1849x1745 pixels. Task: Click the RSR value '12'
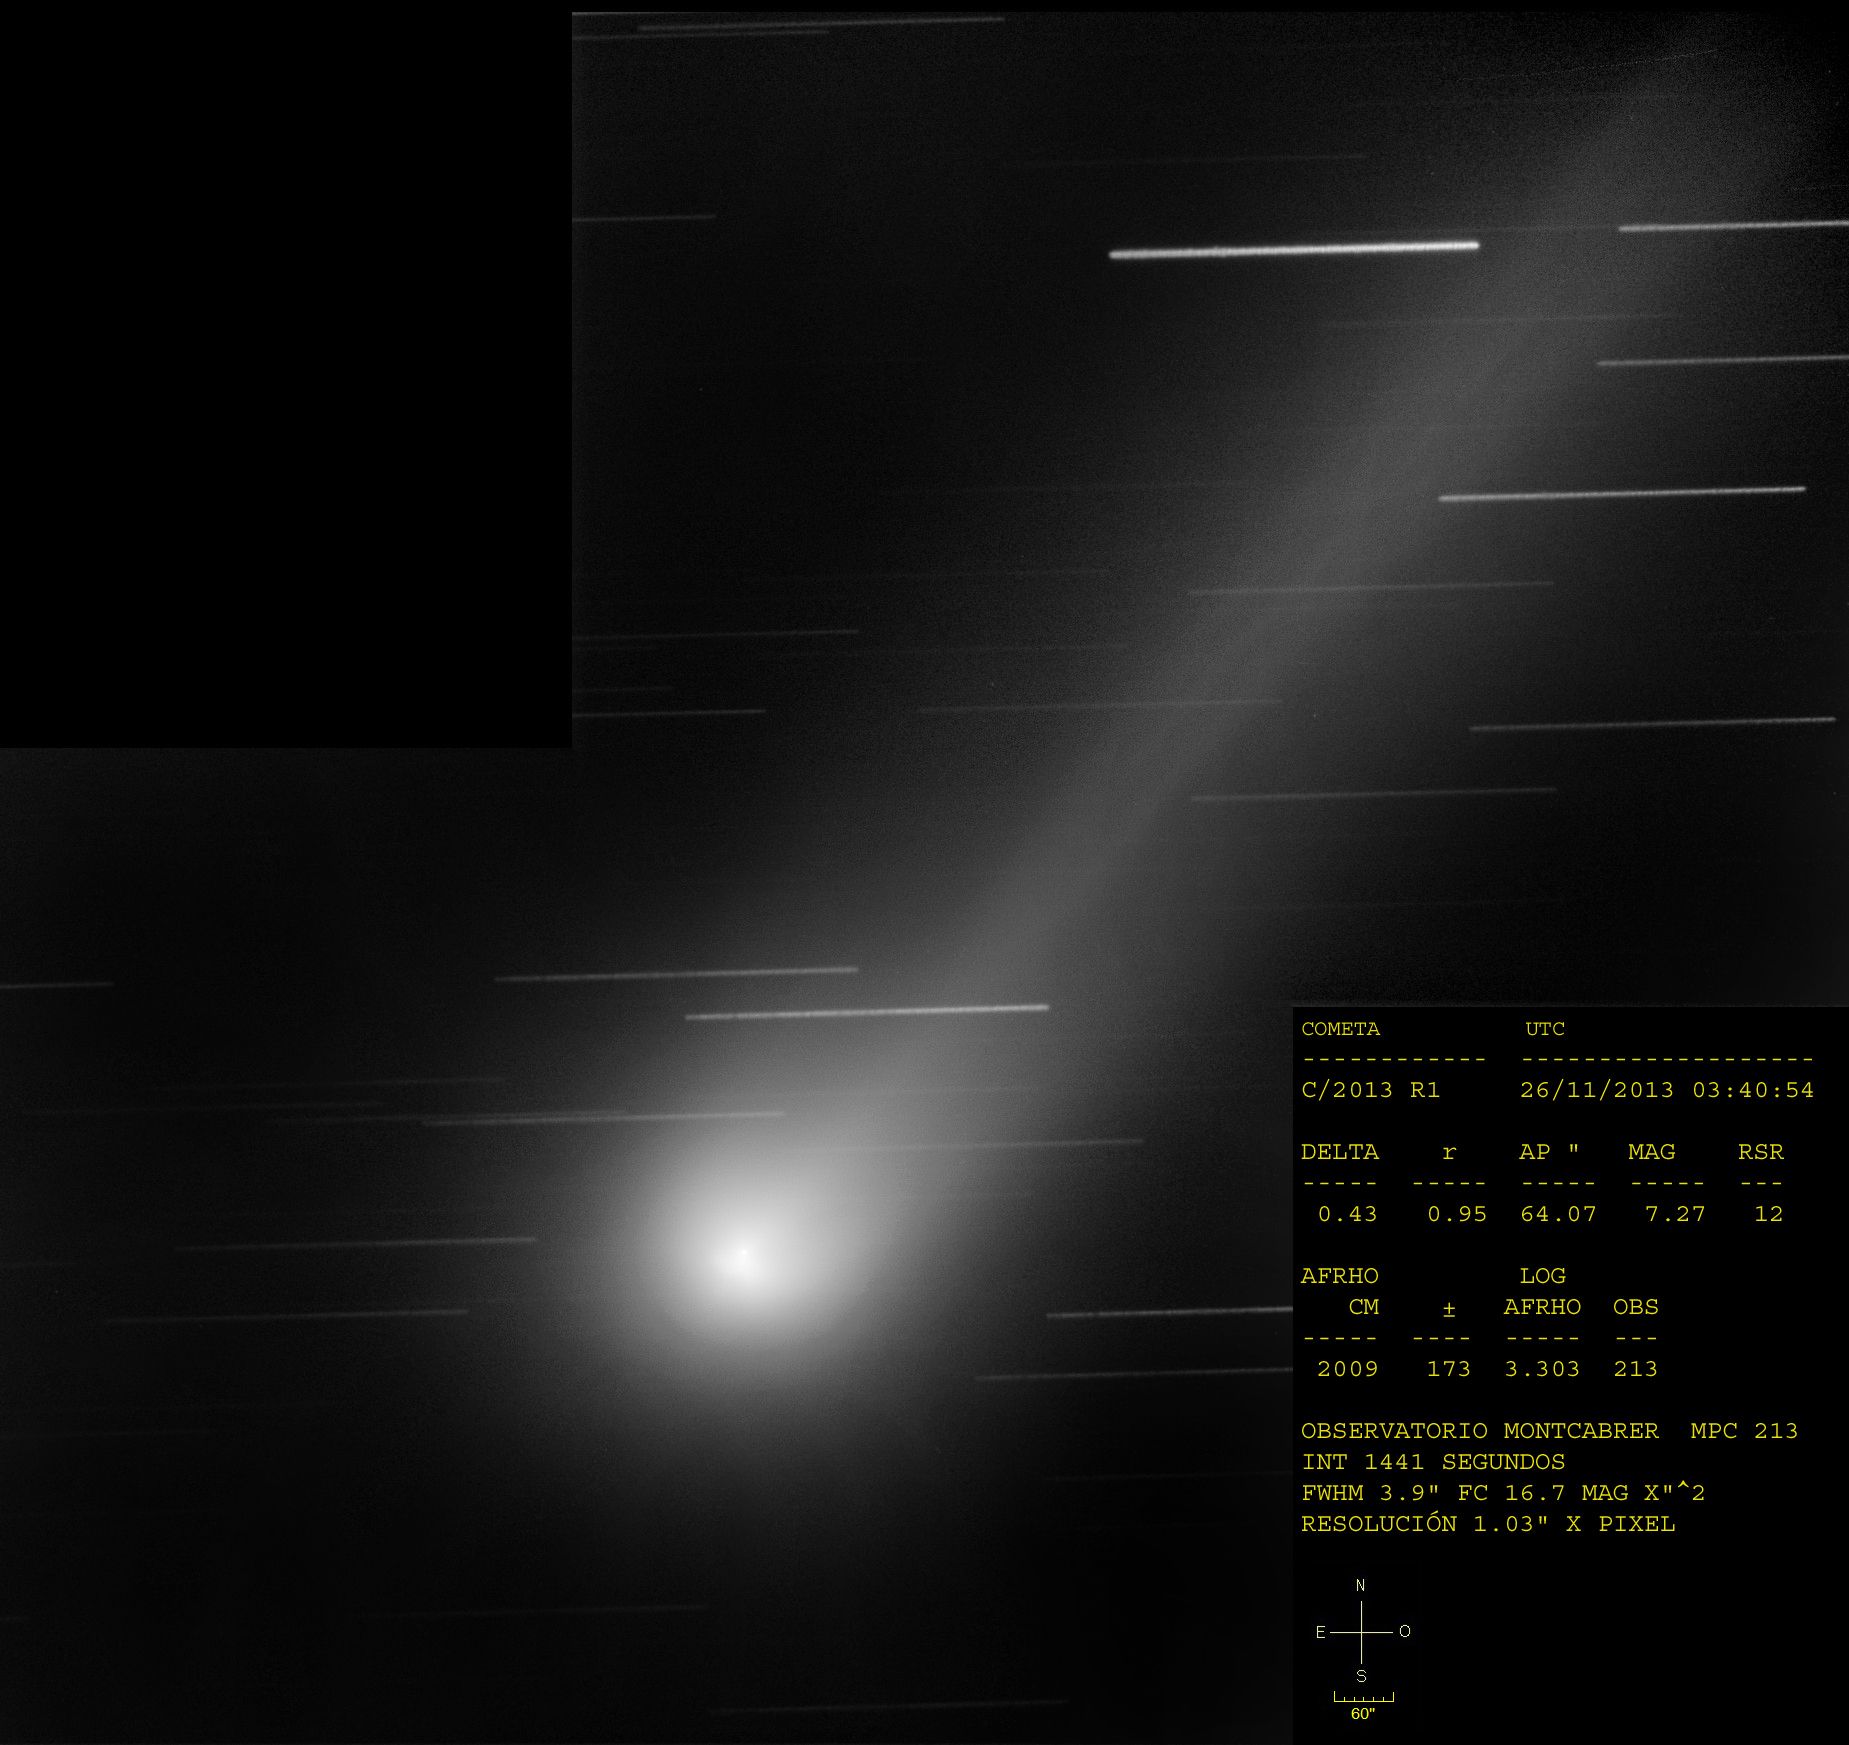tap(1769, 1214)
